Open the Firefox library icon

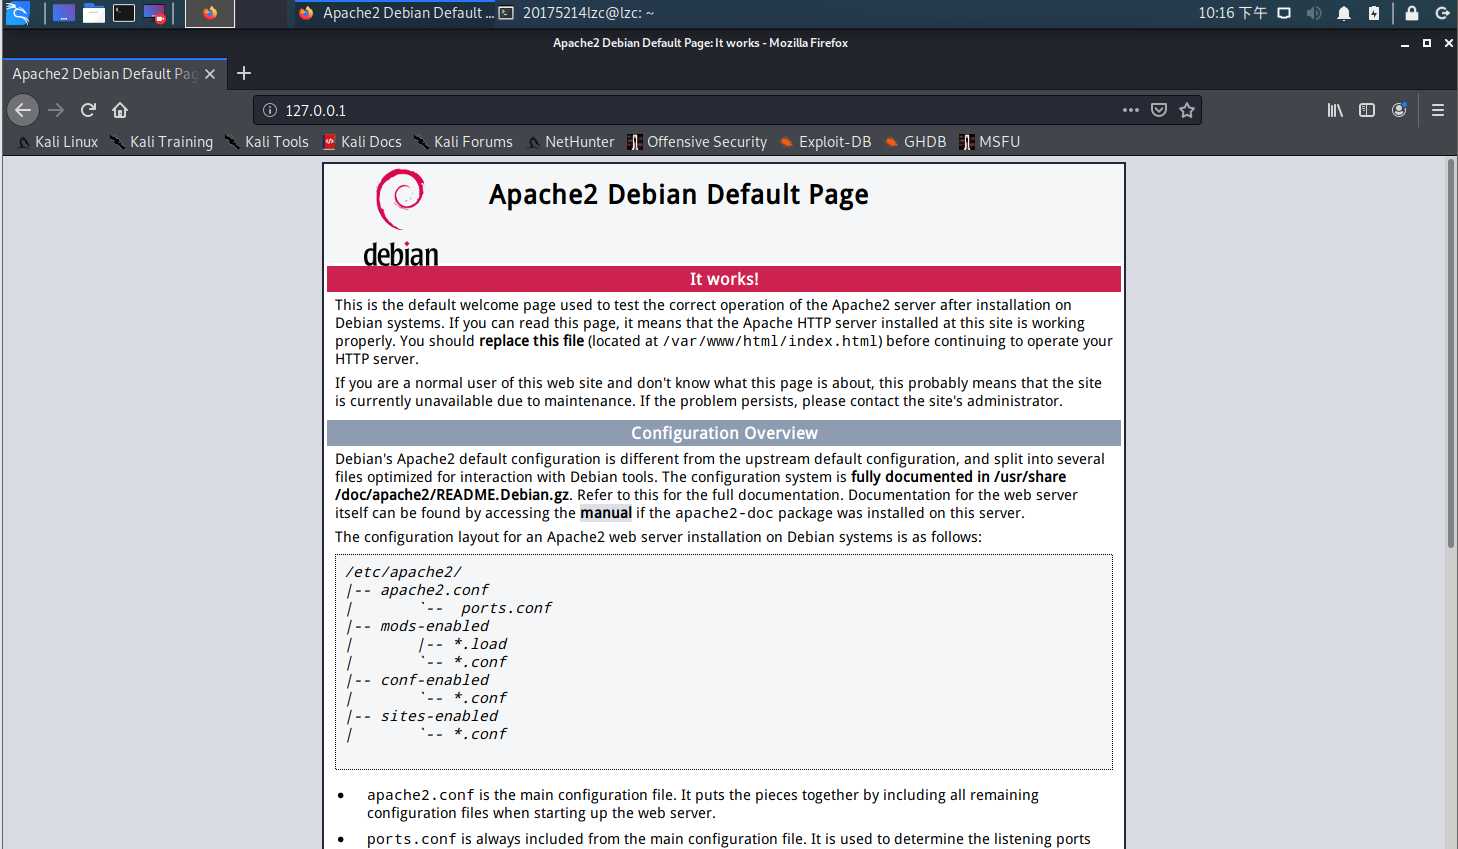(1335, 110)
